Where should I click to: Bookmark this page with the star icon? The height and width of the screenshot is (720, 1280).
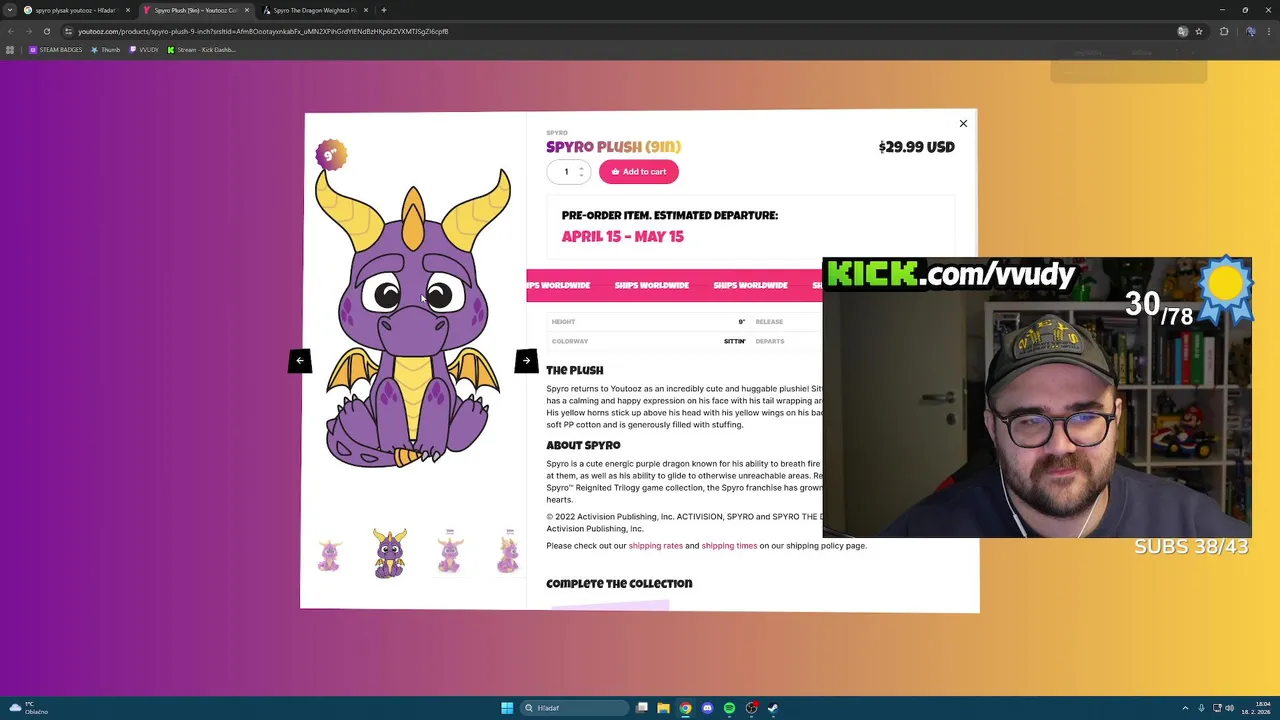pyautogui.click(x=1199, y=31)
